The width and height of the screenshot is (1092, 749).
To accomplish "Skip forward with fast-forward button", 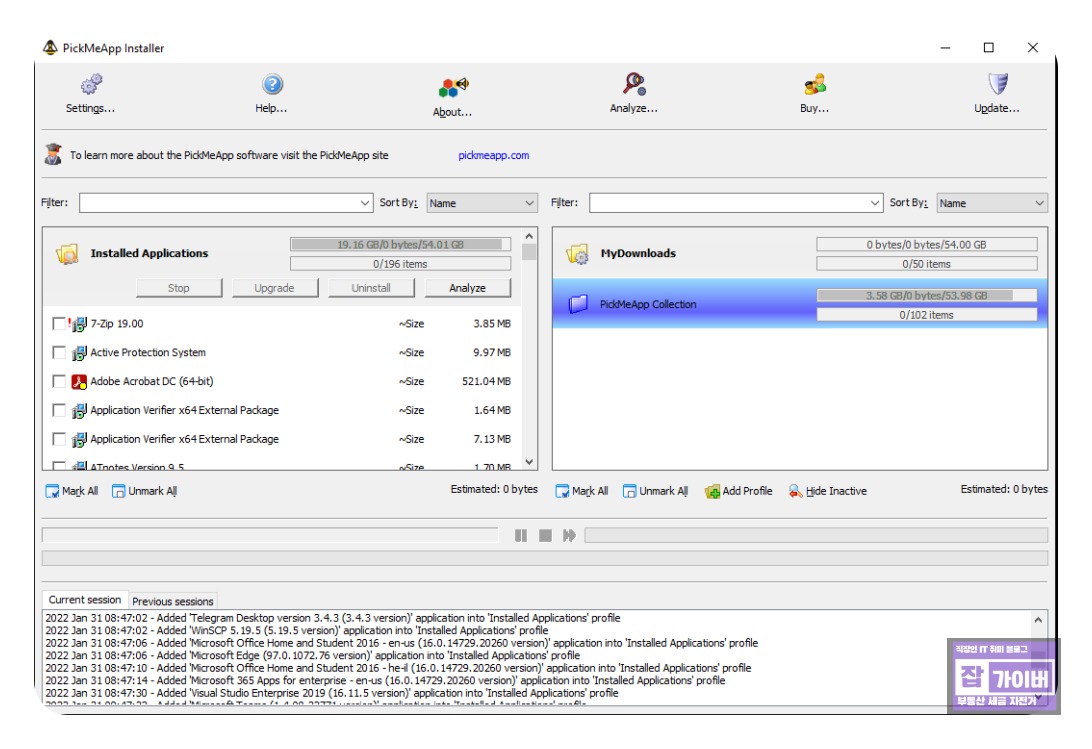I will (x=570, y=535).
